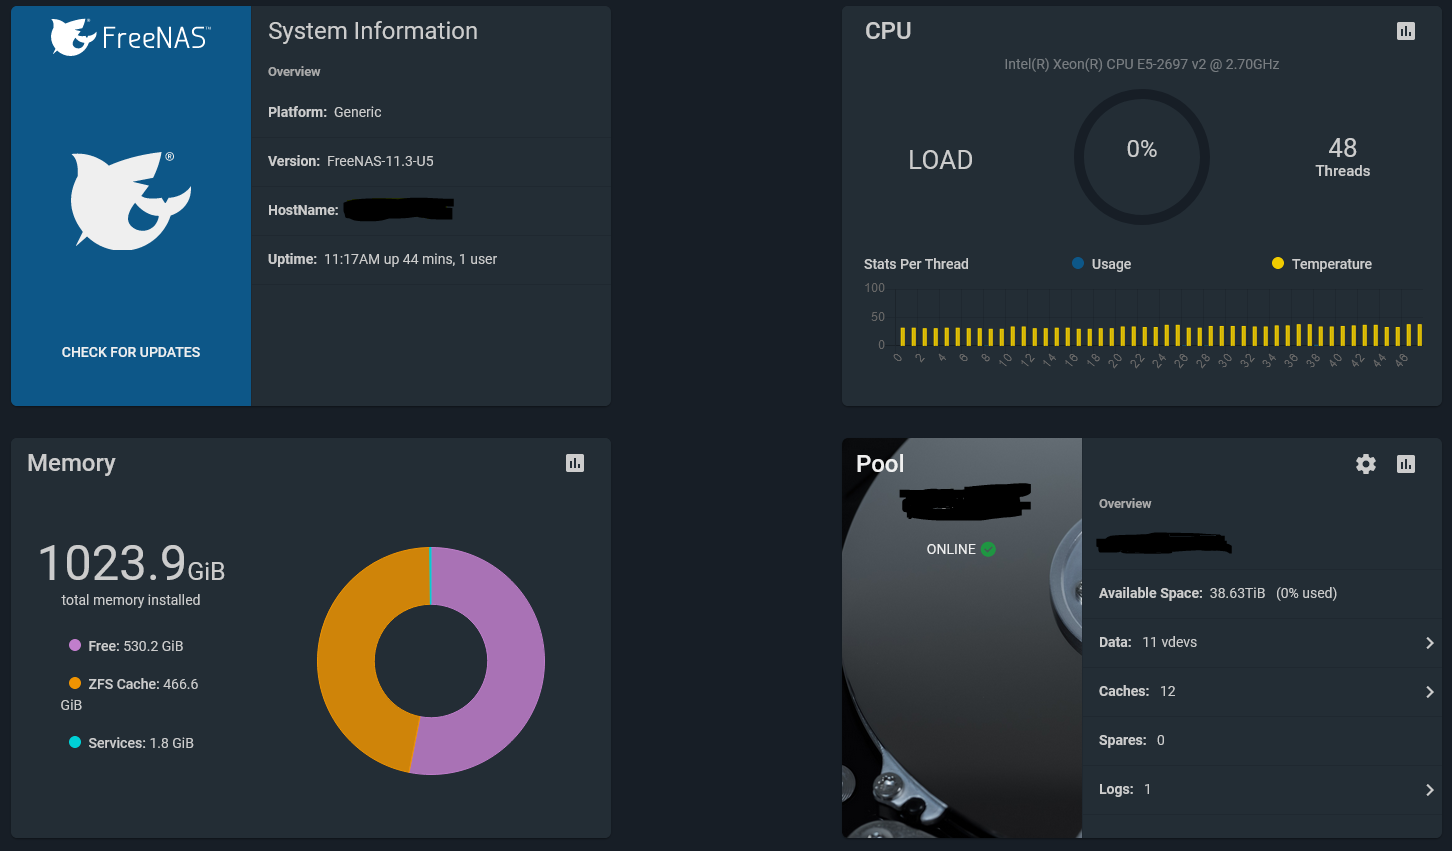Click Caches 12 text
Image resolution: width=1452 pixels, height=851 pixels.
point(1137,691)
